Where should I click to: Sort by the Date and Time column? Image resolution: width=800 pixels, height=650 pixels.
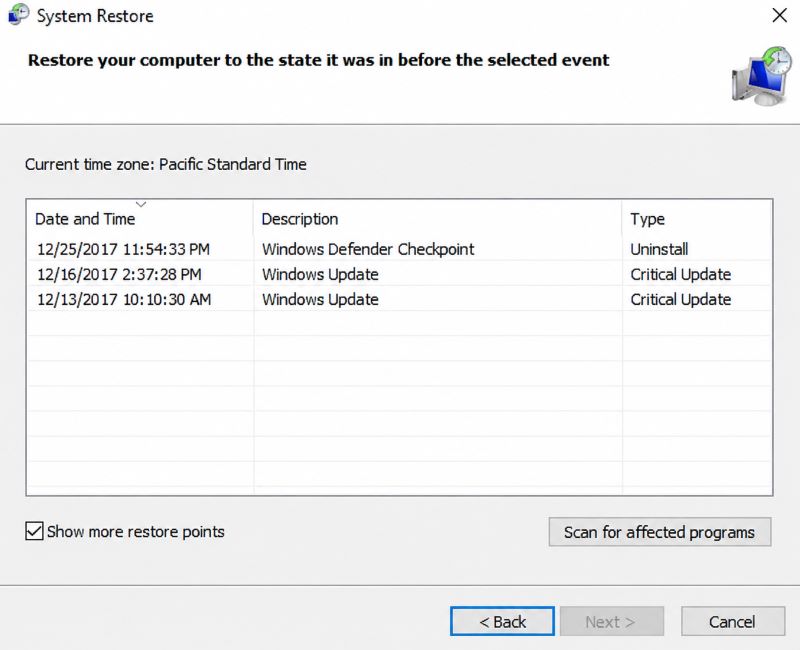(x=140, y=218)
